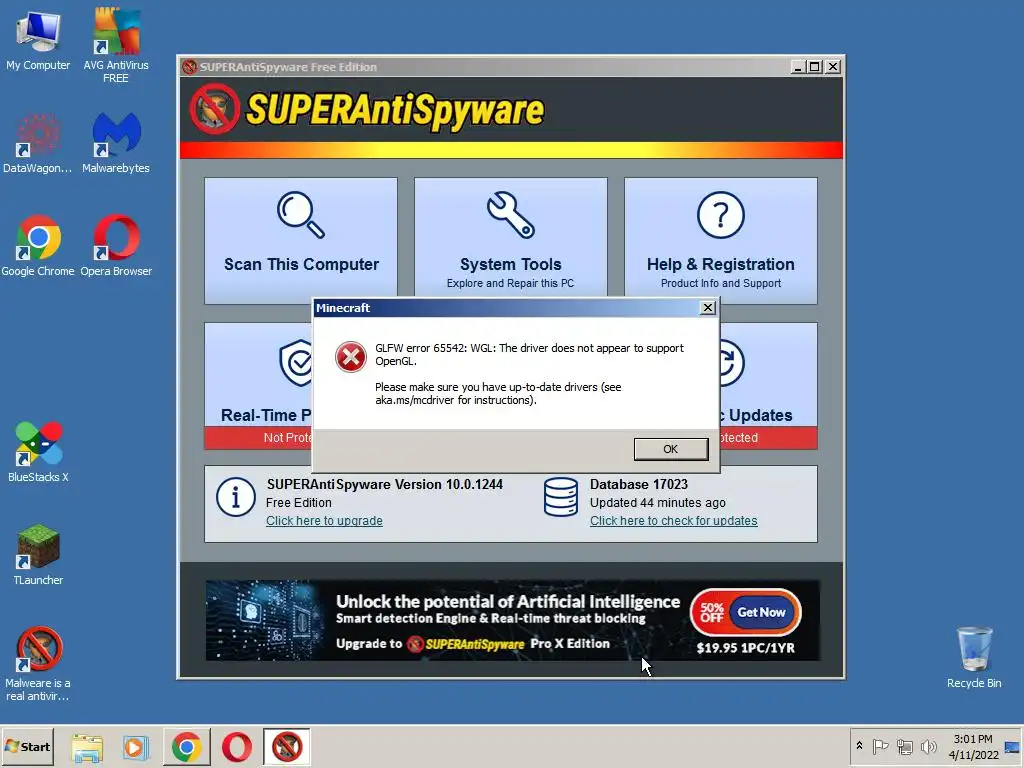Open Chrome from the taskbar
This screenshot has height=768, width=1024.
187,747
